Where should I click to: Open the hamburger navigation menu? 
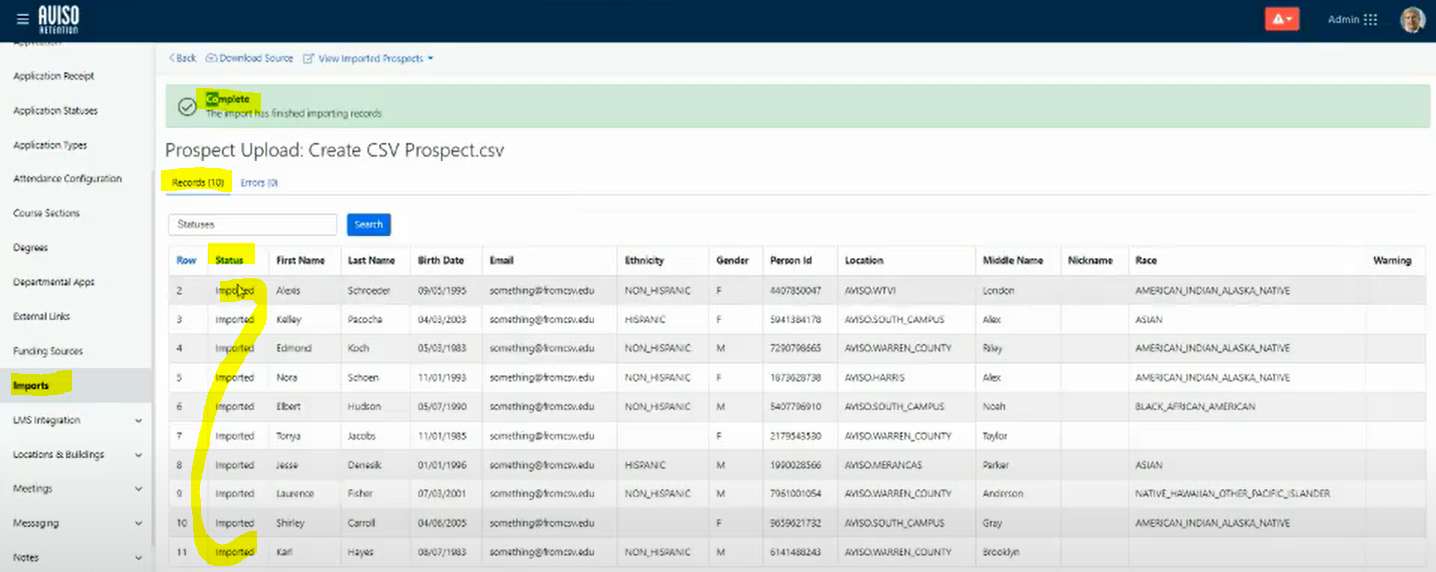[22, 20]
